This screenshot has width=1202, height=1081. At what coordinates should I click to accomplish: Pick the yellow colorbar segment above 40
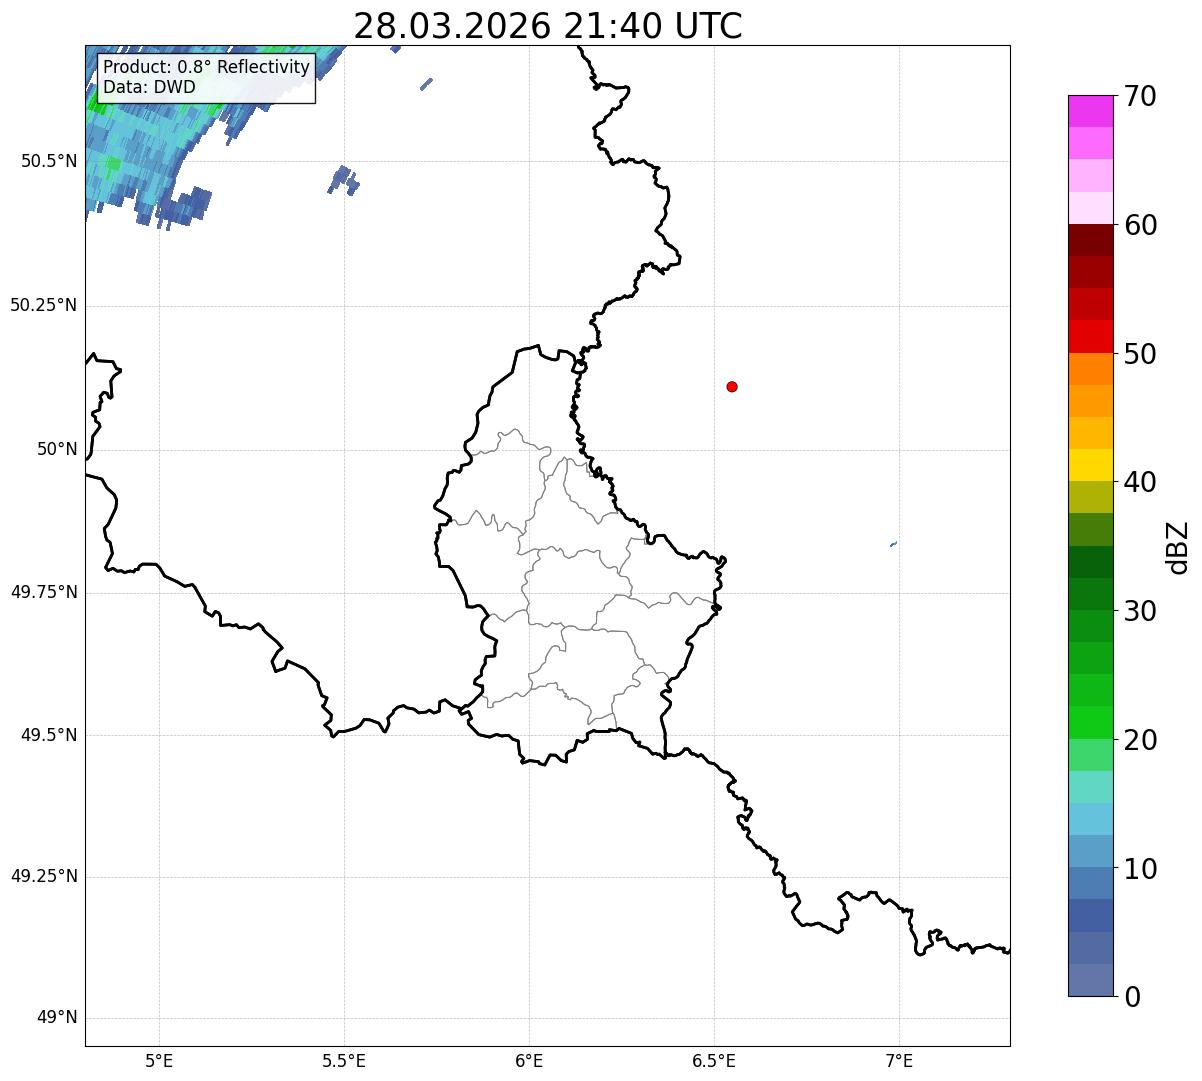tap(1090, 465)
